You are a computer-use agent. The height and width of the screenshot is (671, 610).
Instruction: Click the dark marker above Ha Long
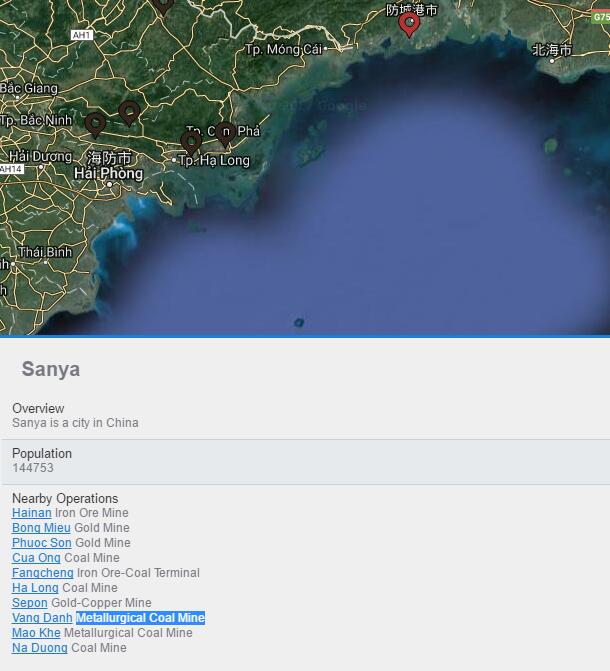tap(191, 141)
